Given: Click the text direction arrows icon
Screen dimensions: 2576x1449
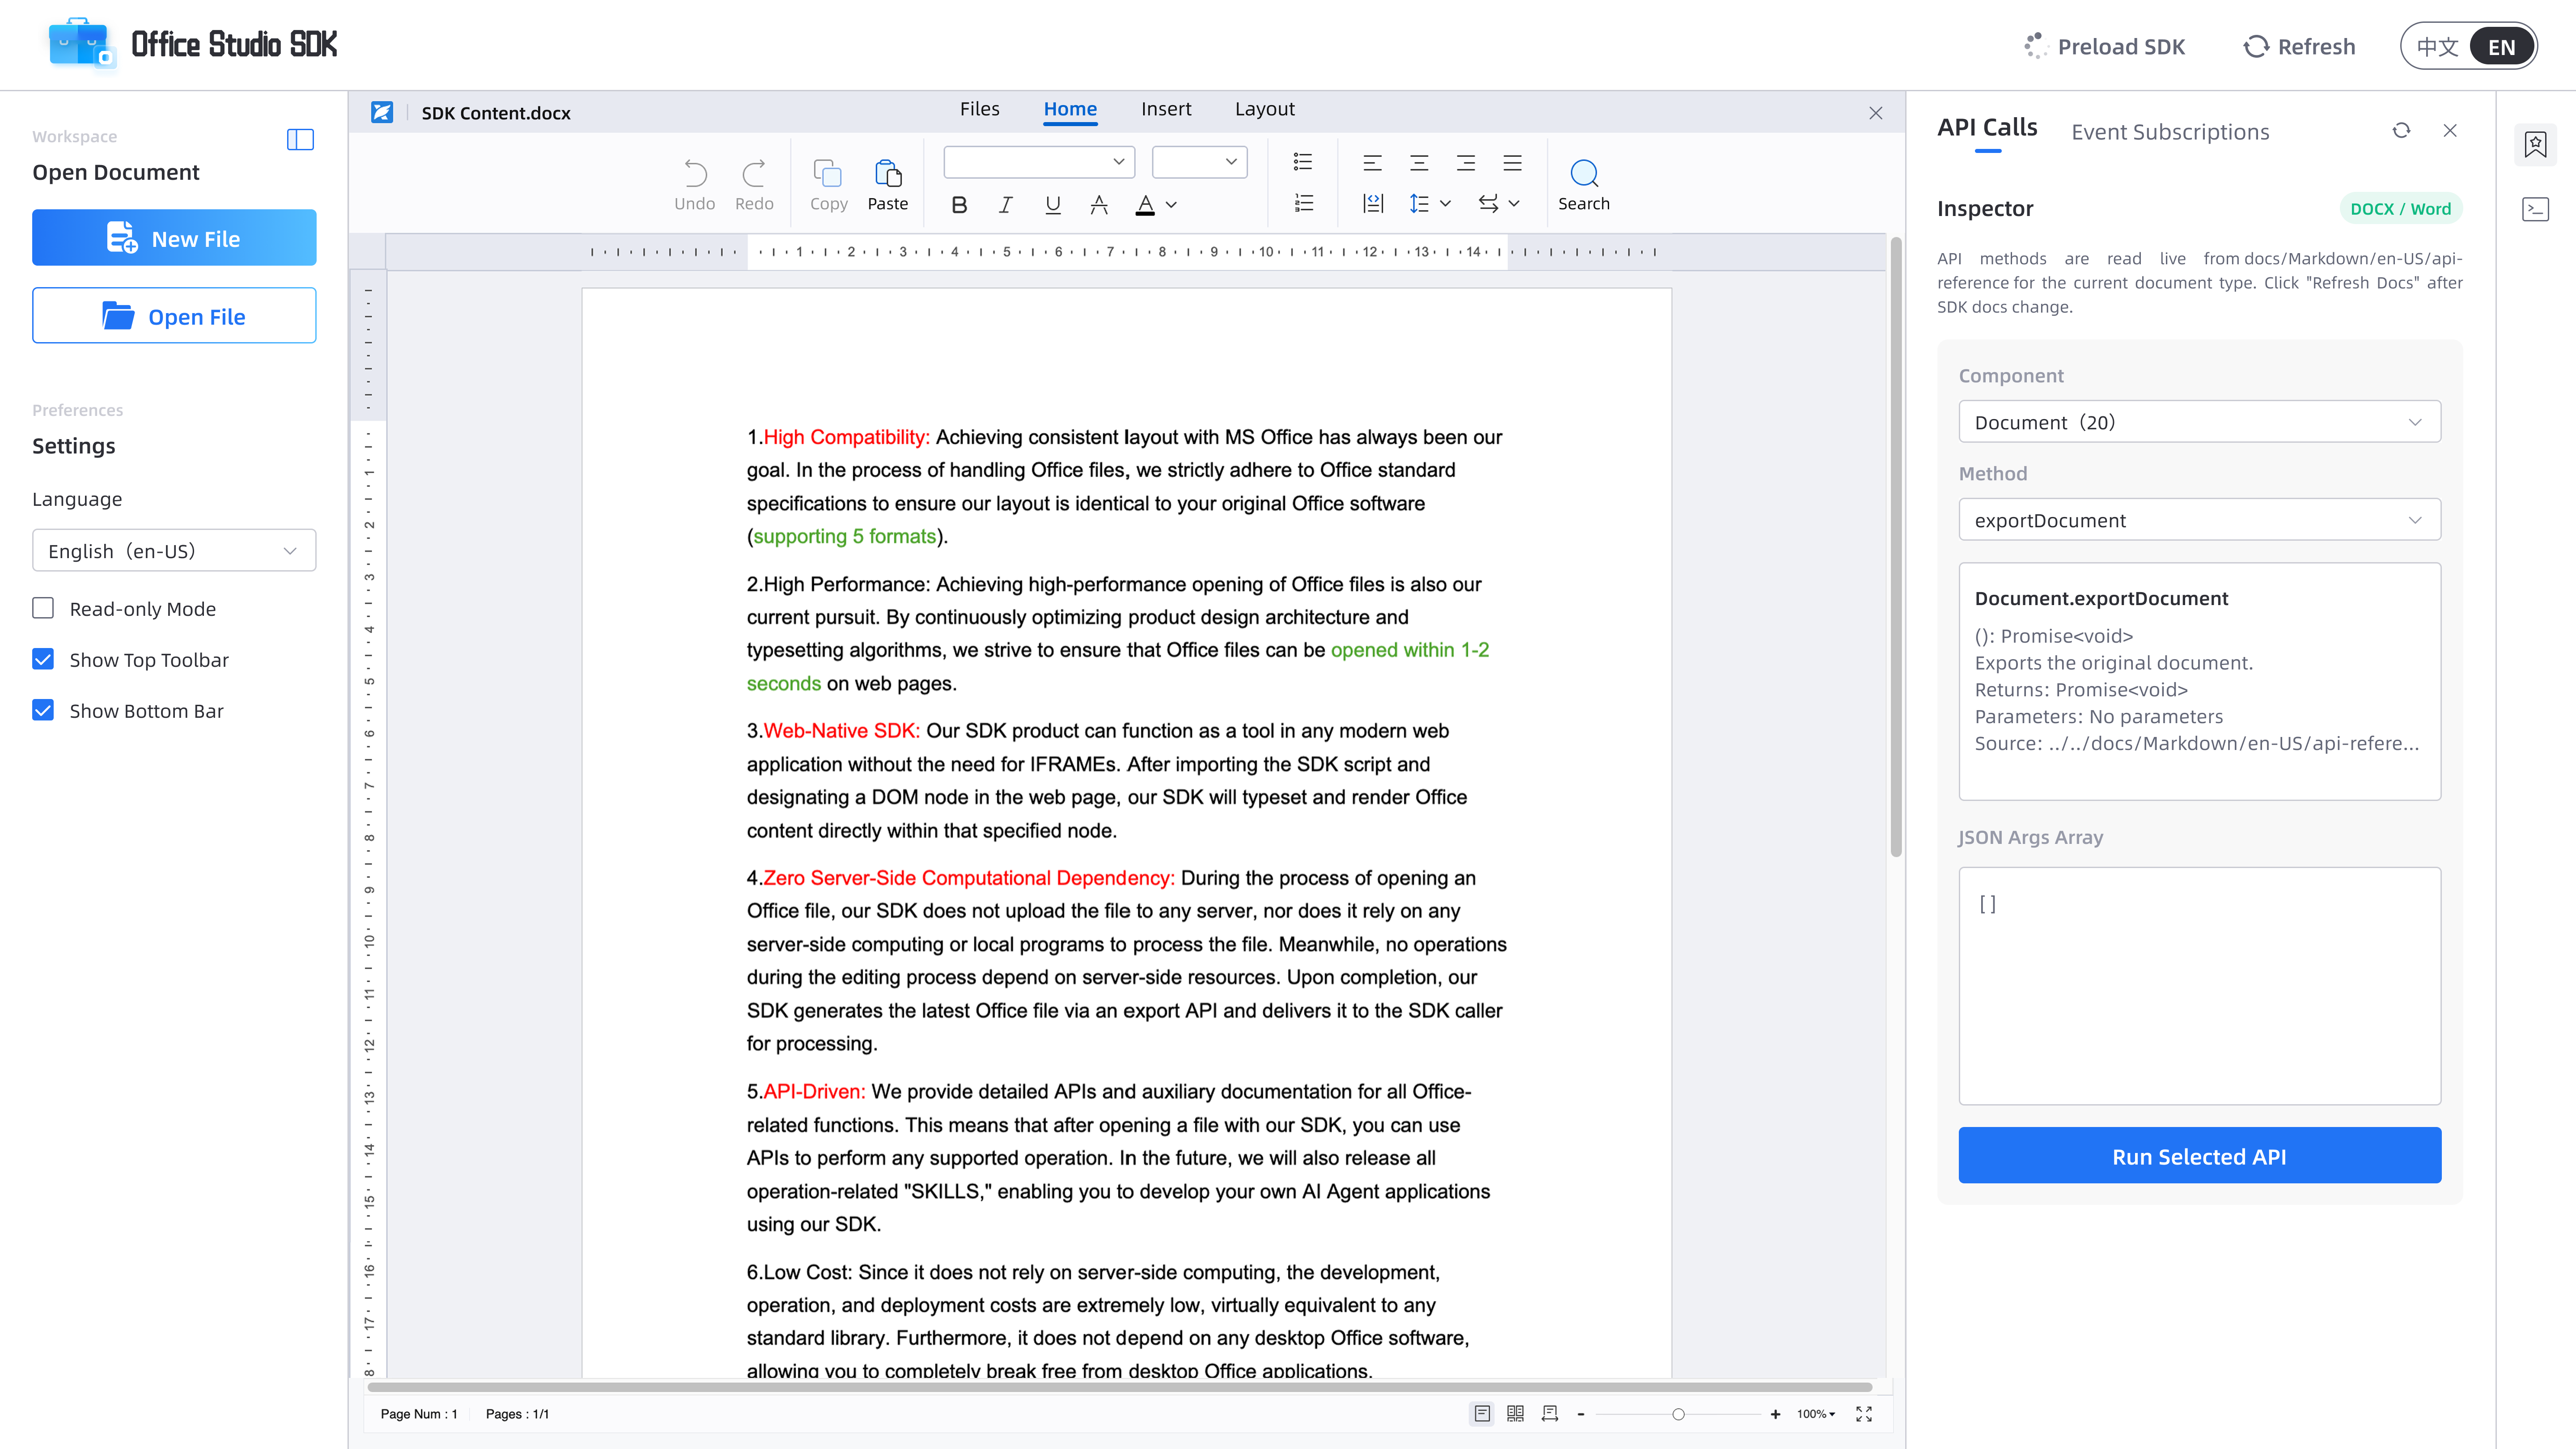Looking at the screenshot, I should point(1488,204).
